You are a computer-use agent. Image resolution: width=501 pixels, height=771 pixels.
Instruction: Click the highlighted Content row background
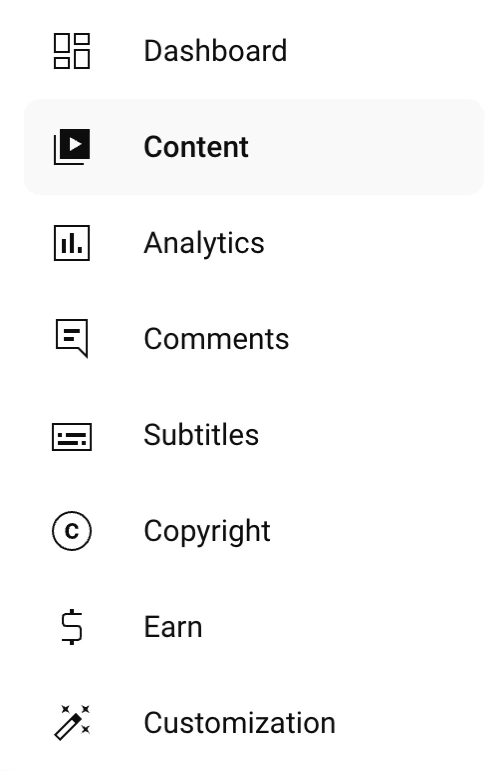point(254,147)
